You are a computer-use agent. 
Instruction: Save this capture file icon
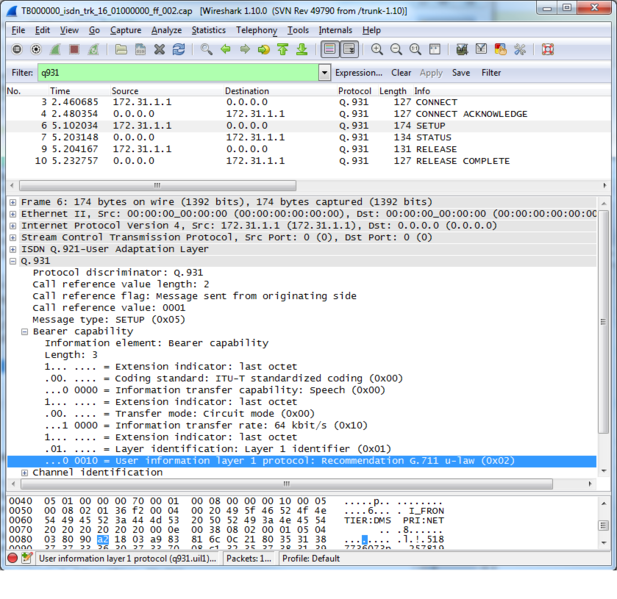[x=140, y=50]
